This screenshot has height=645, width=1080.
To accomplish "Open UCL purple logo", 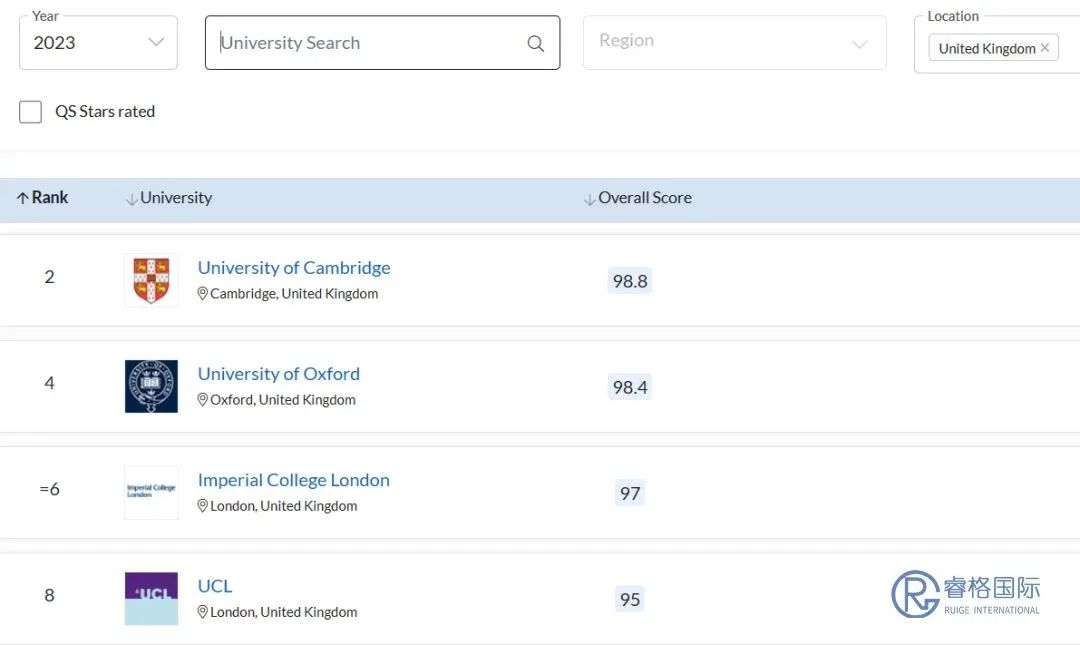I will [152, 599].
